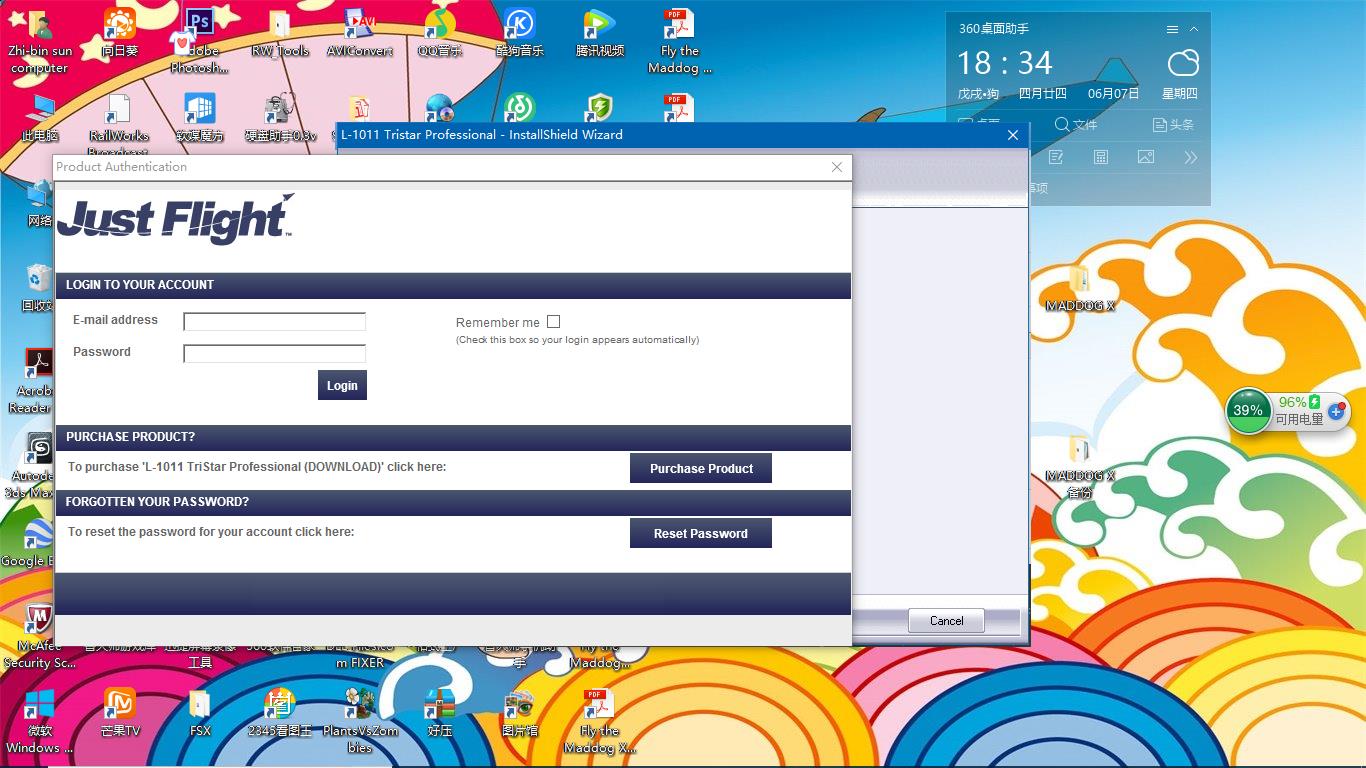Select the 2345看图王 desktop shortcut
This screenshot has height=768, width=1366.
click(x=280, y=713)
